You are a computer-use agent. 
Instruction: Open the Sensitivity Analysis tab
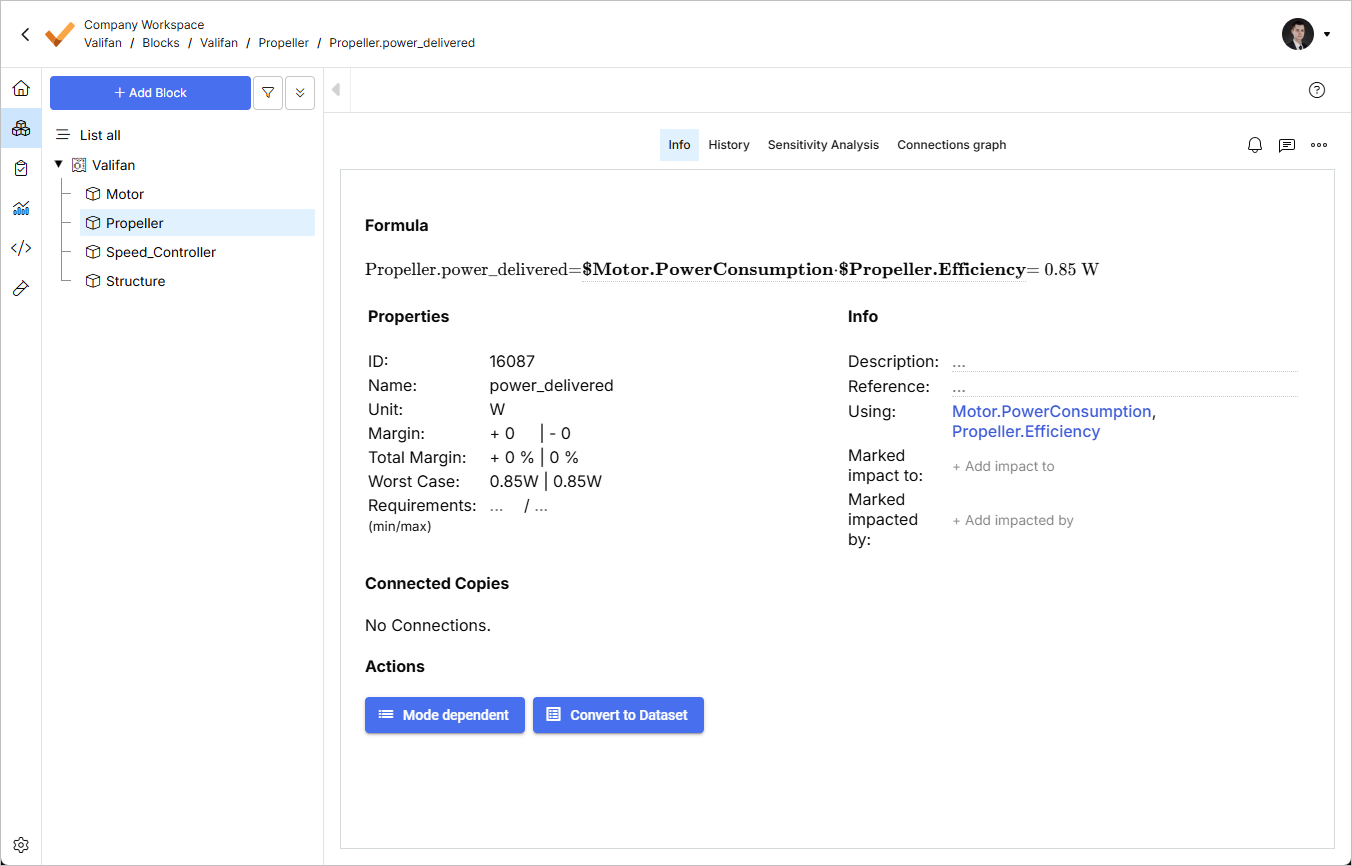pos(823,145)
